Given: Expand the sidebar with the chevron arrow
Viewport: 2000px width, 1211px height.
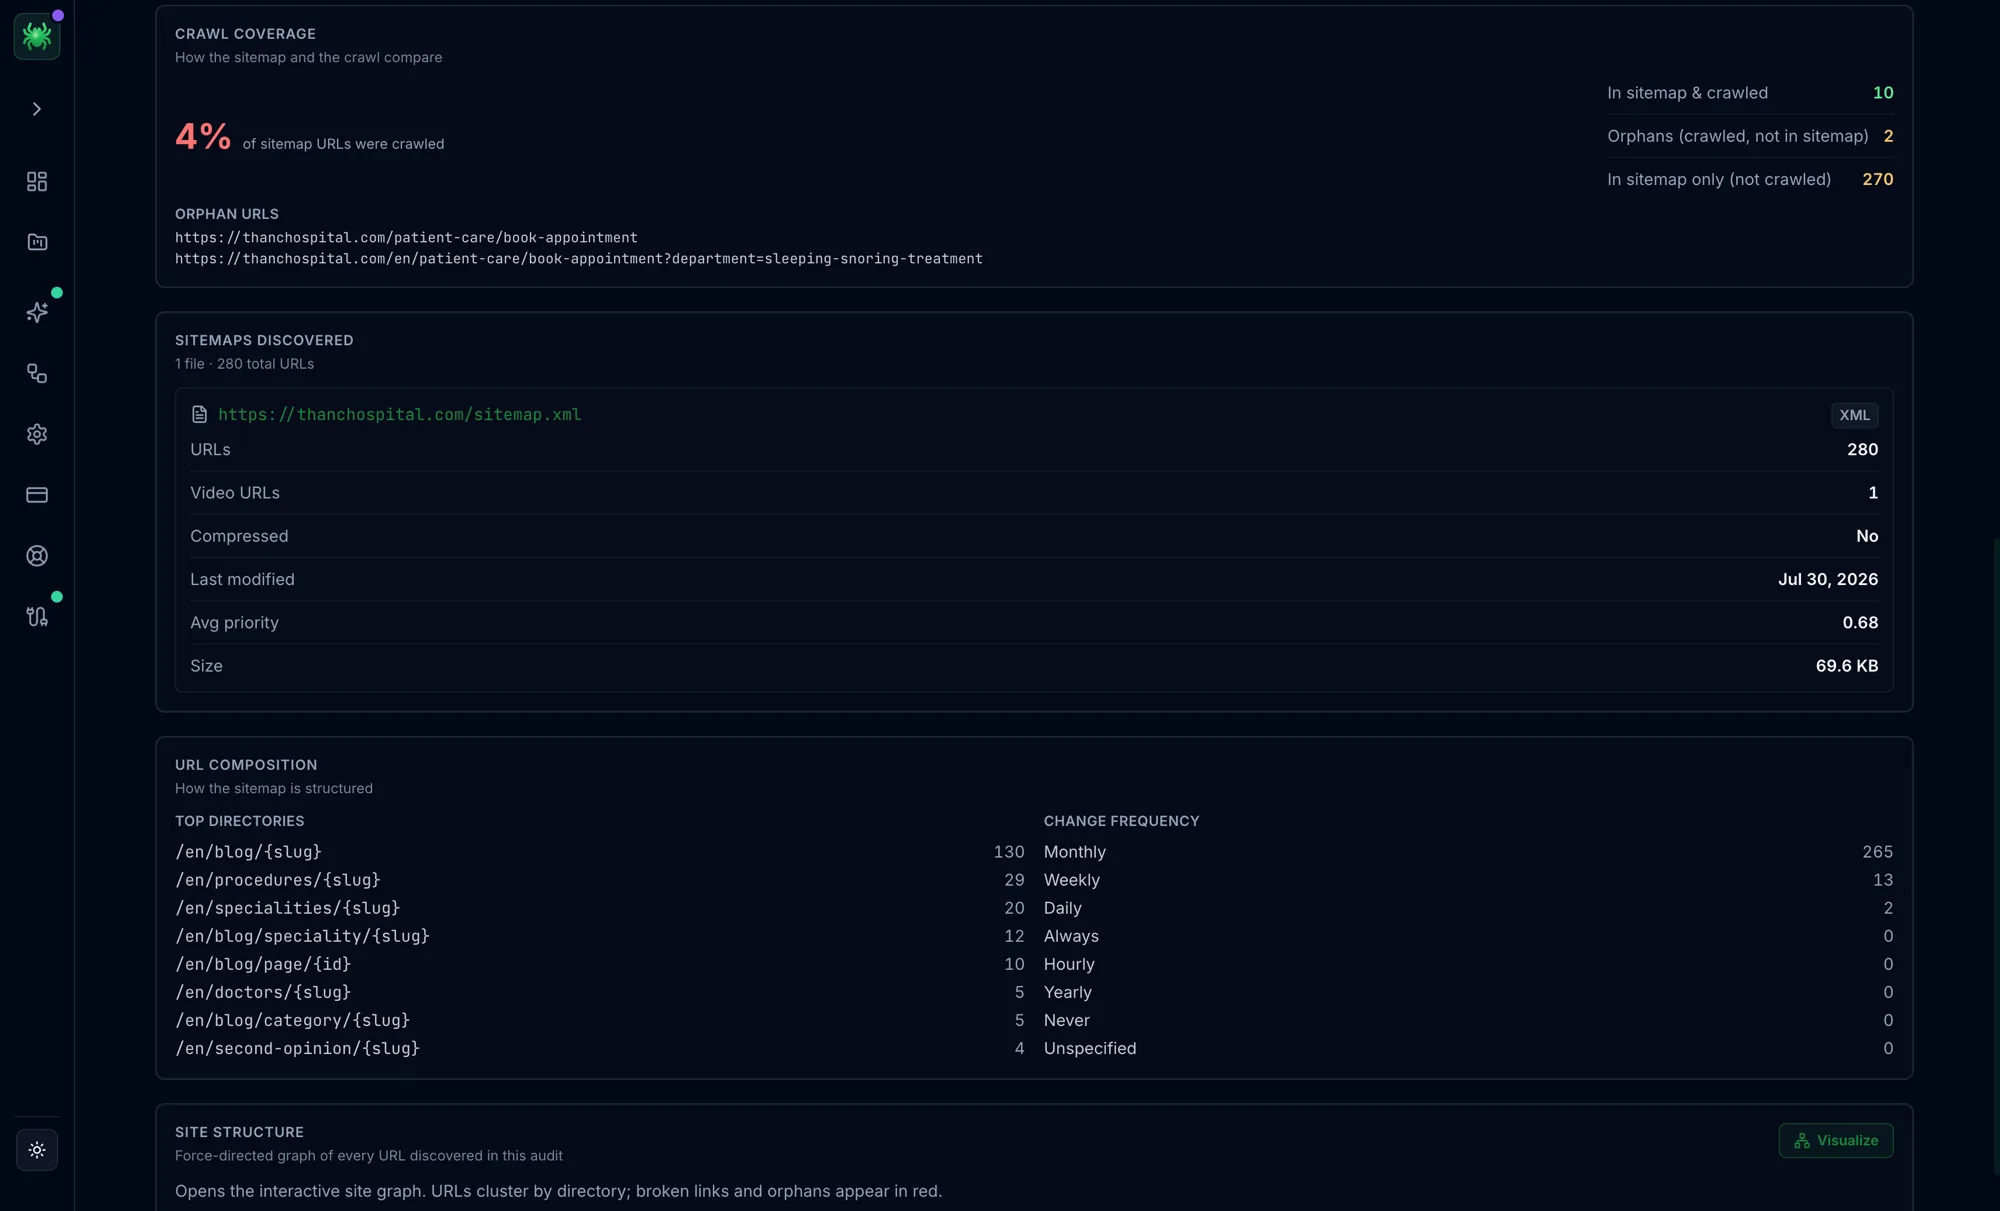Looking at the screenshot, I should [x=37, y=109].
